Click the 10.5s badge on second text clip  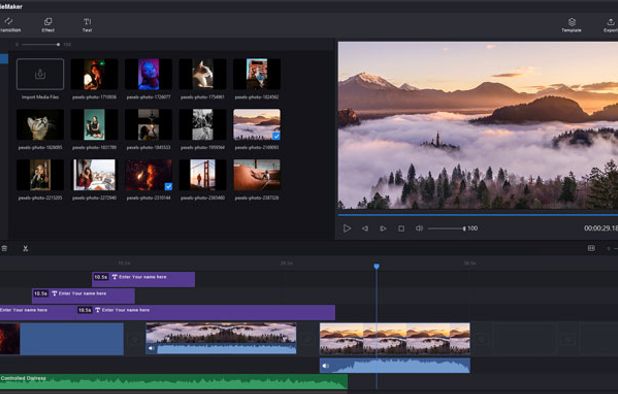coord(41,294)
